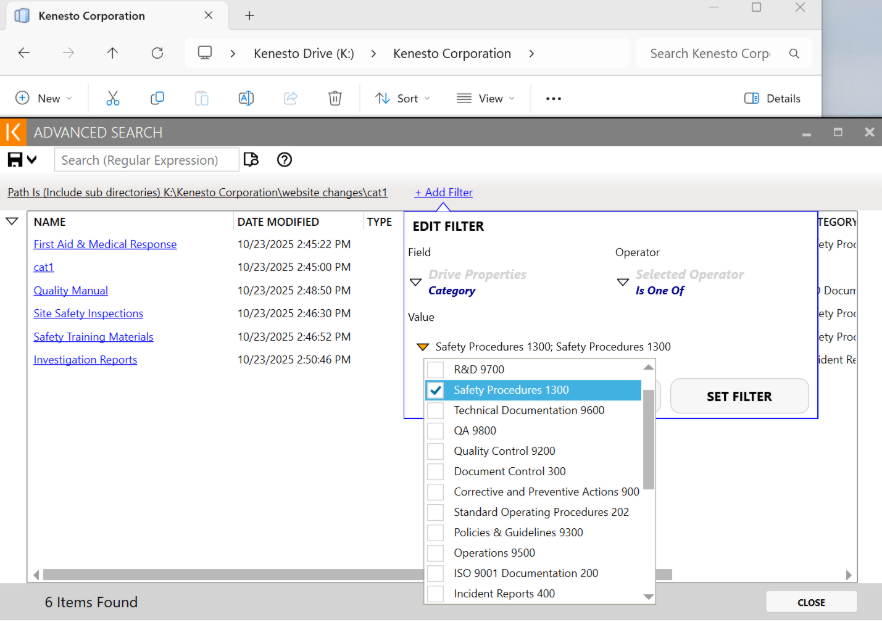
Task: Click the Share icon in Explorer toolbar
Action: pos(290,98)
